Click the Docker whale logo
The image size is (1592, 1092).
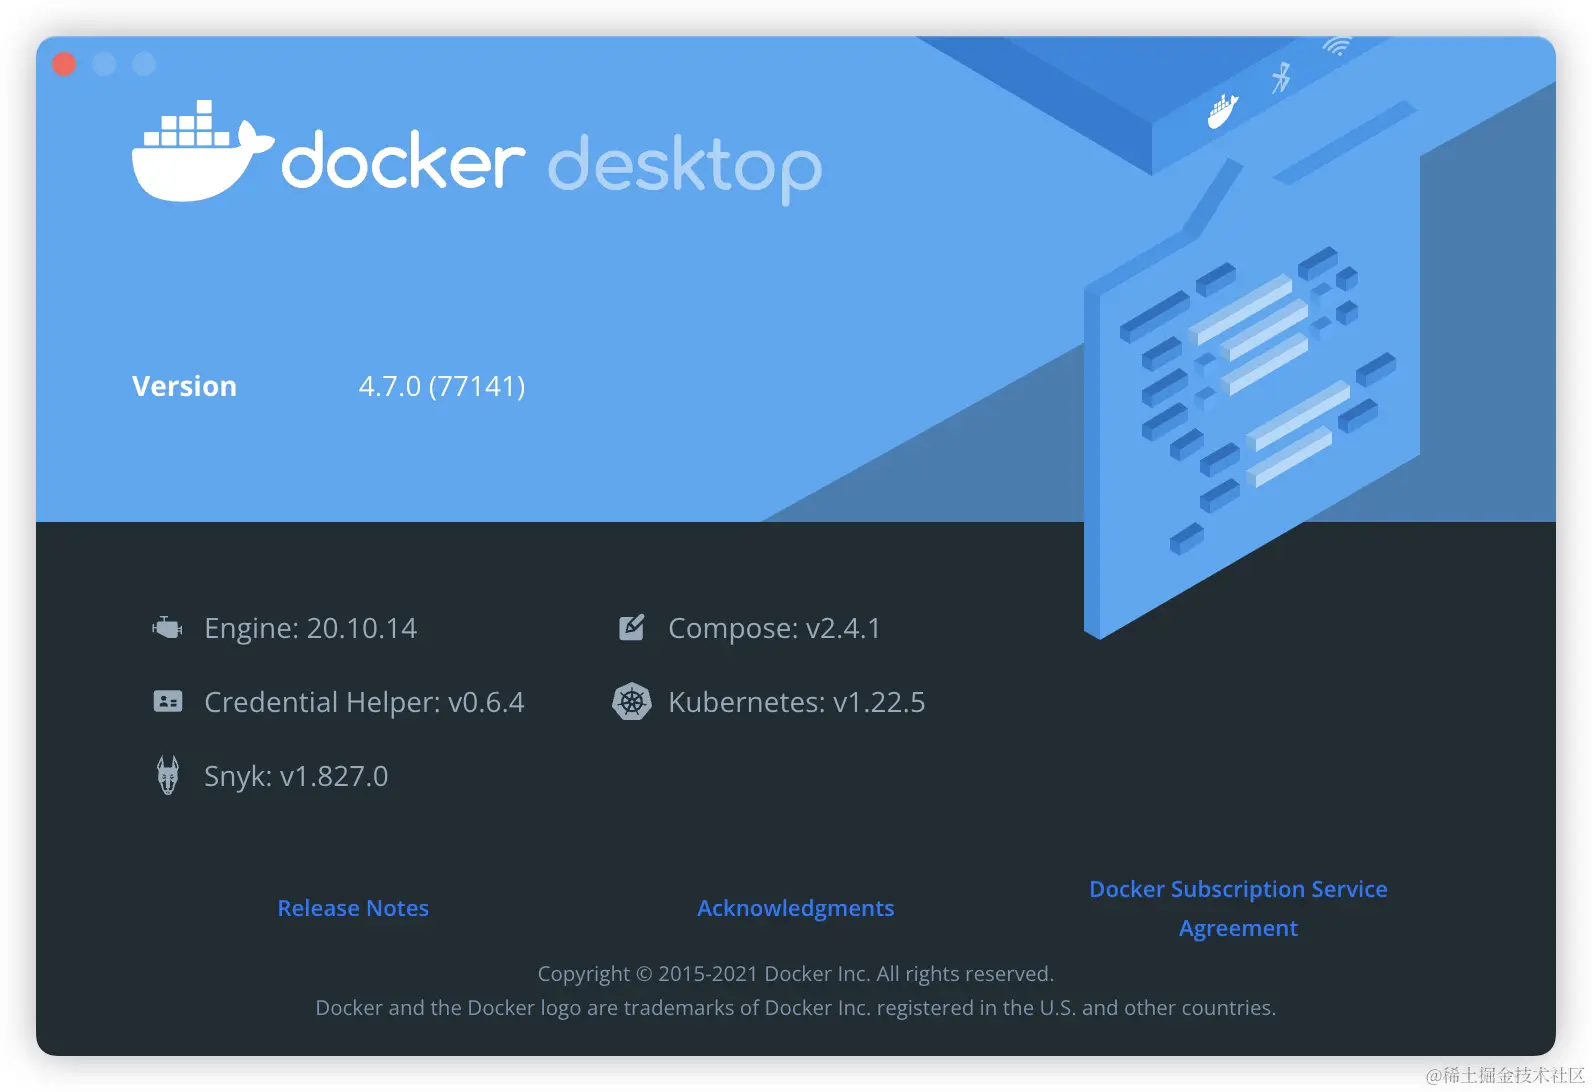202,150
